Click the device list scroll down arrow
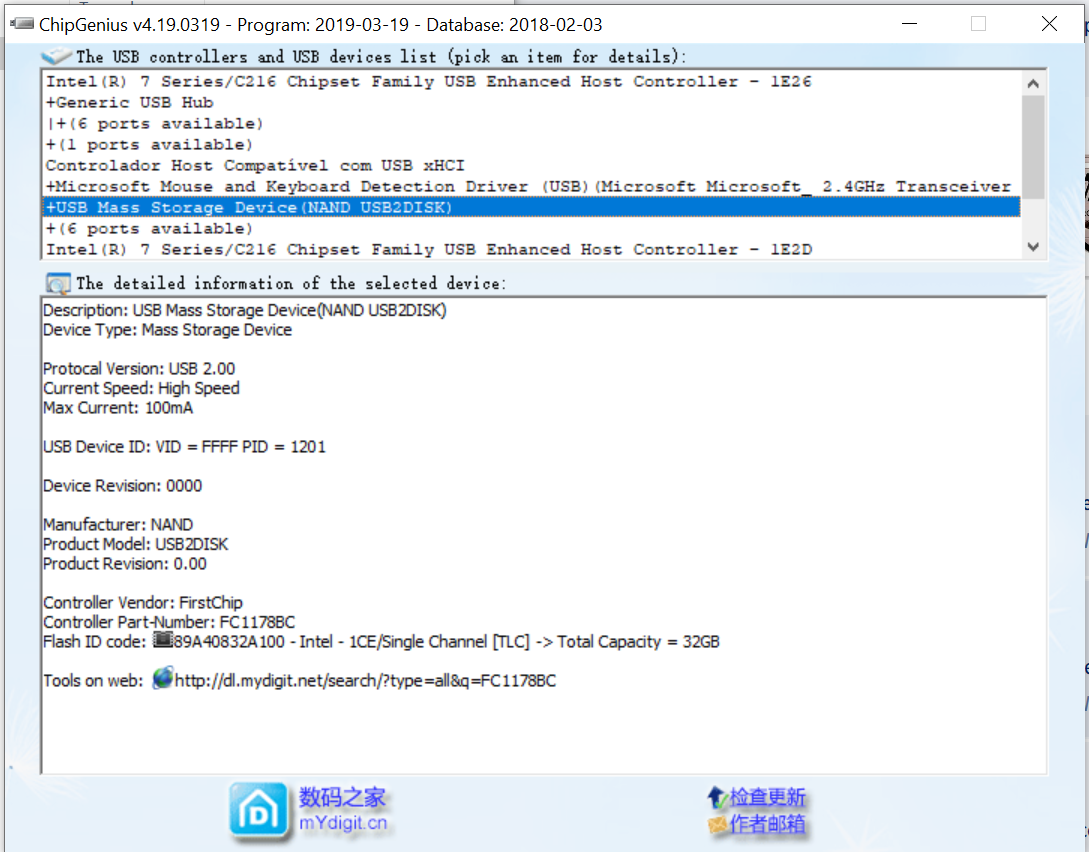This screenshot has width=1089, height=852. coord(1033,247)
